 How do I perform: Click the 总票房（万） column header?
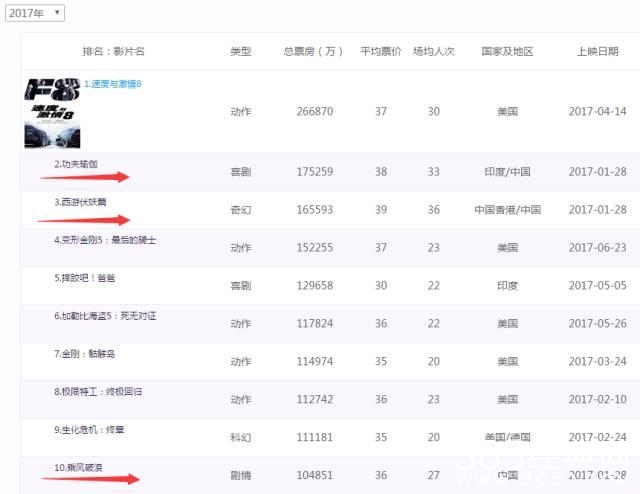pyautogui.click(x=315, y=51)
